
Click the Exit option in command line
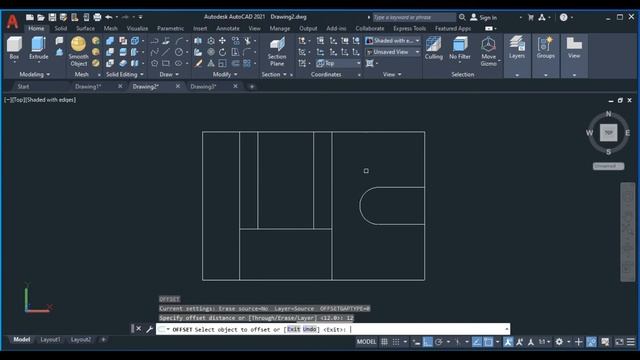point(294,329)
